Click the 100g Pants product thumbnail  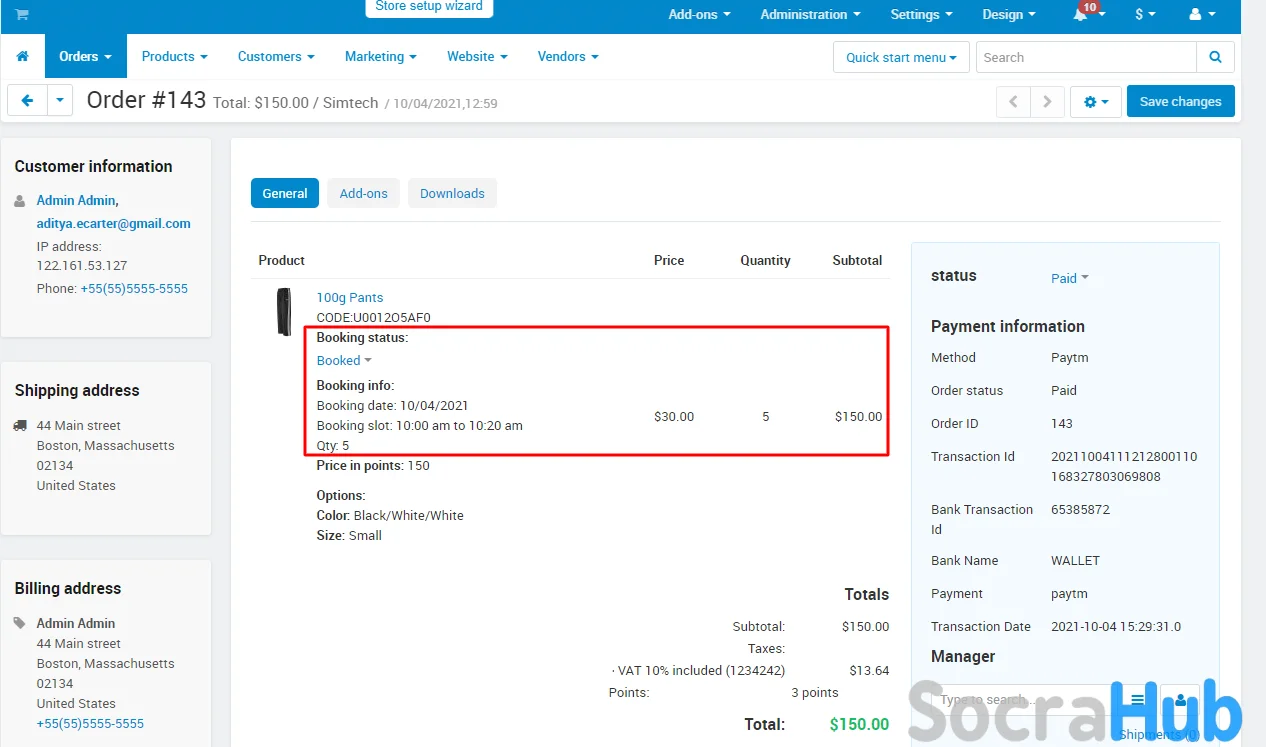pyautogui.click(x=284, y=311)
